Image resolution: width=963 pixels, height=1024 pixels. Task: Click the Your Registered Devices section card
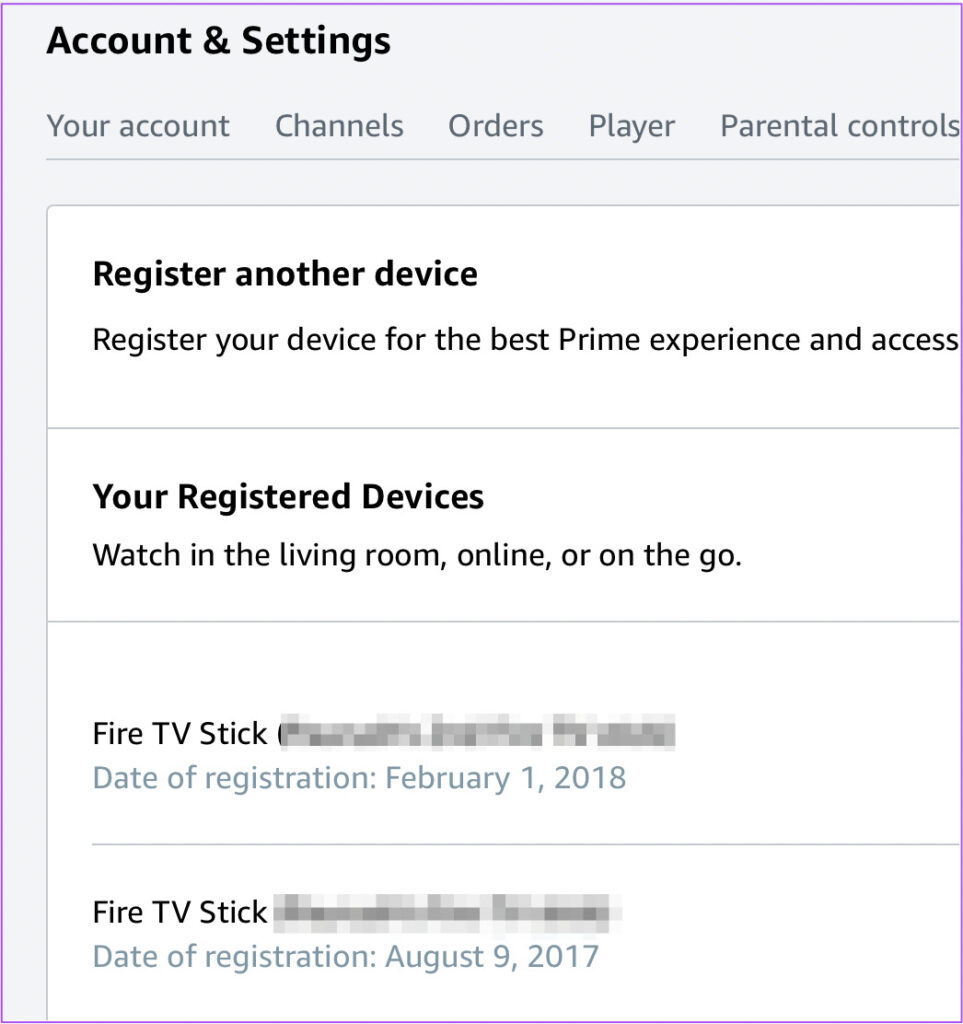(x=500, y=525)
